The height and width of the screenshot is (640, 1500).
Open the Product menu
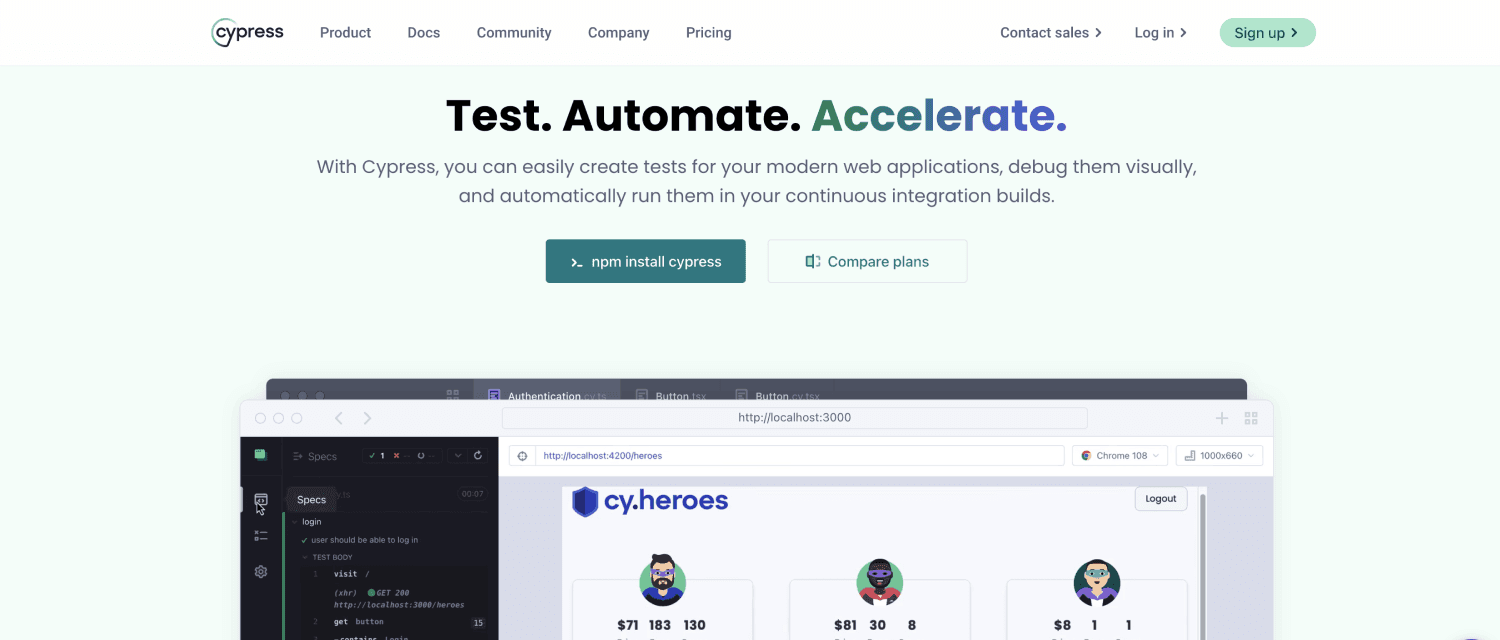pos(345,33)
